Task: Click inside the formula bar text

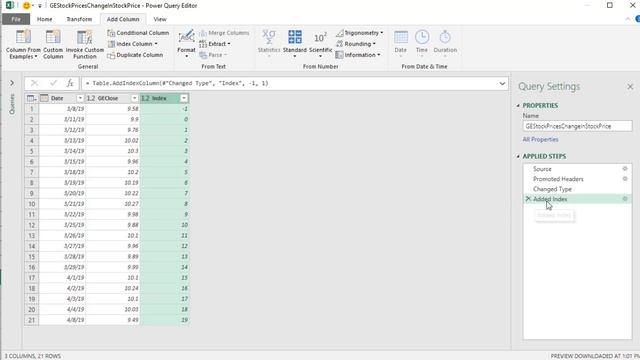Action: point(177,83)
